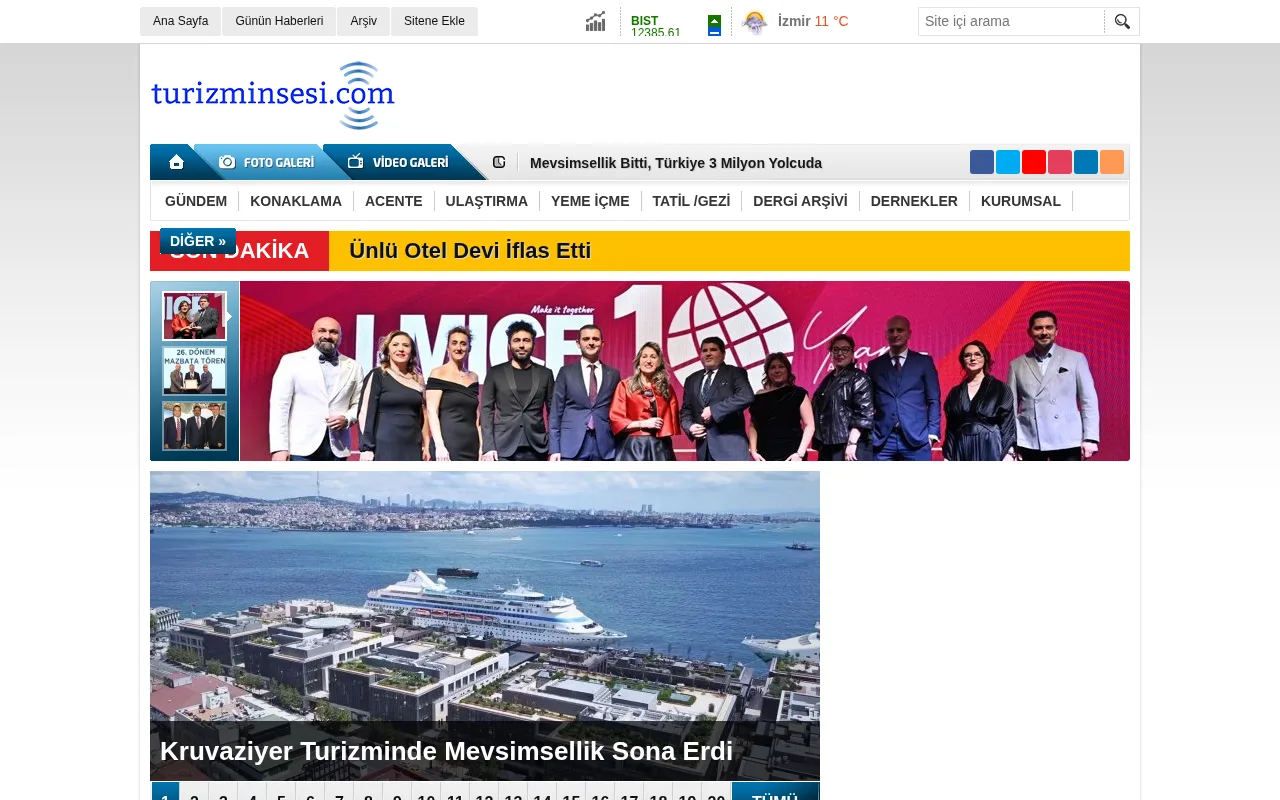Open the KONAKLAMA menu item
Image resolution: width=1280 pixels, height=800 pixels.
point(296,201)
